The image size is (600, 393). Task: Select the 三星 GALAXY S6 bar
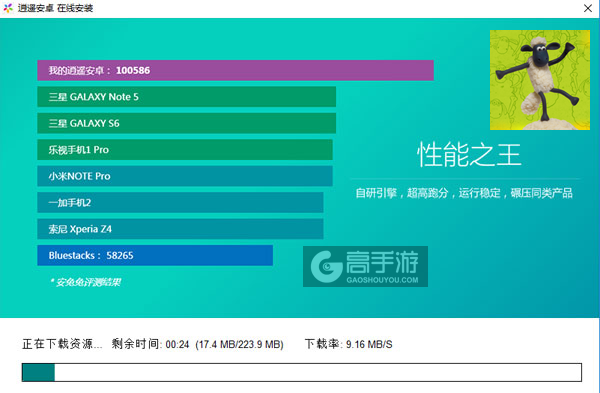point(186,123)
